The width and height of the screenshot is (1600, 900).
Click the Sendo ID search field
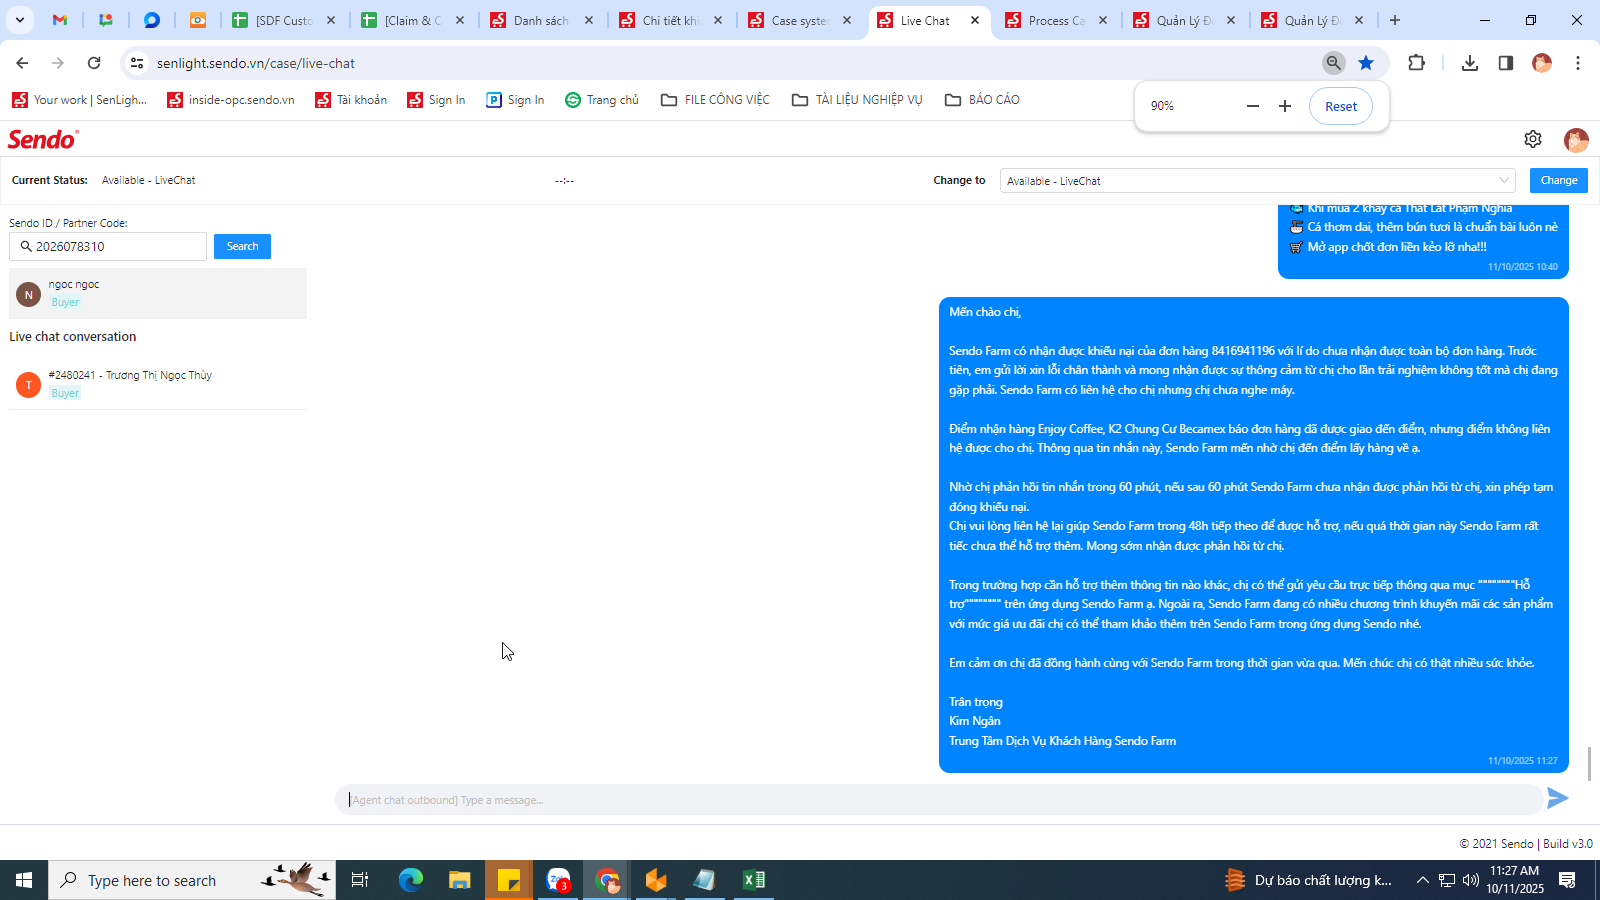[108, 246]
